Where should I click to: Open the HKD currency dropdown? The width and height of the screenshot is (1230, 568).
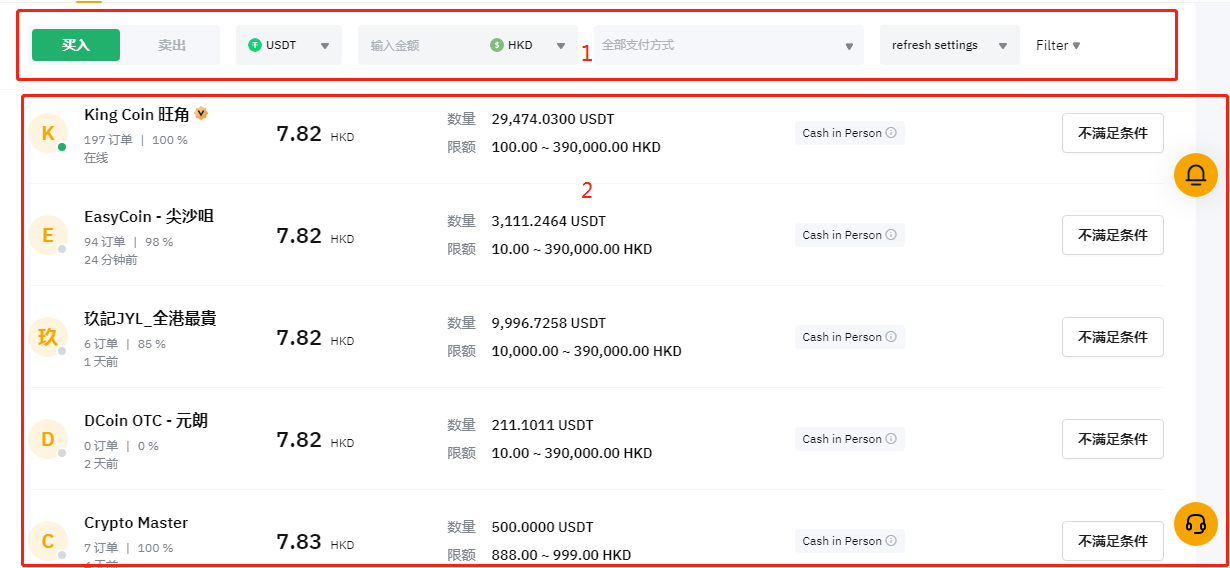click(x=530, y=45)
